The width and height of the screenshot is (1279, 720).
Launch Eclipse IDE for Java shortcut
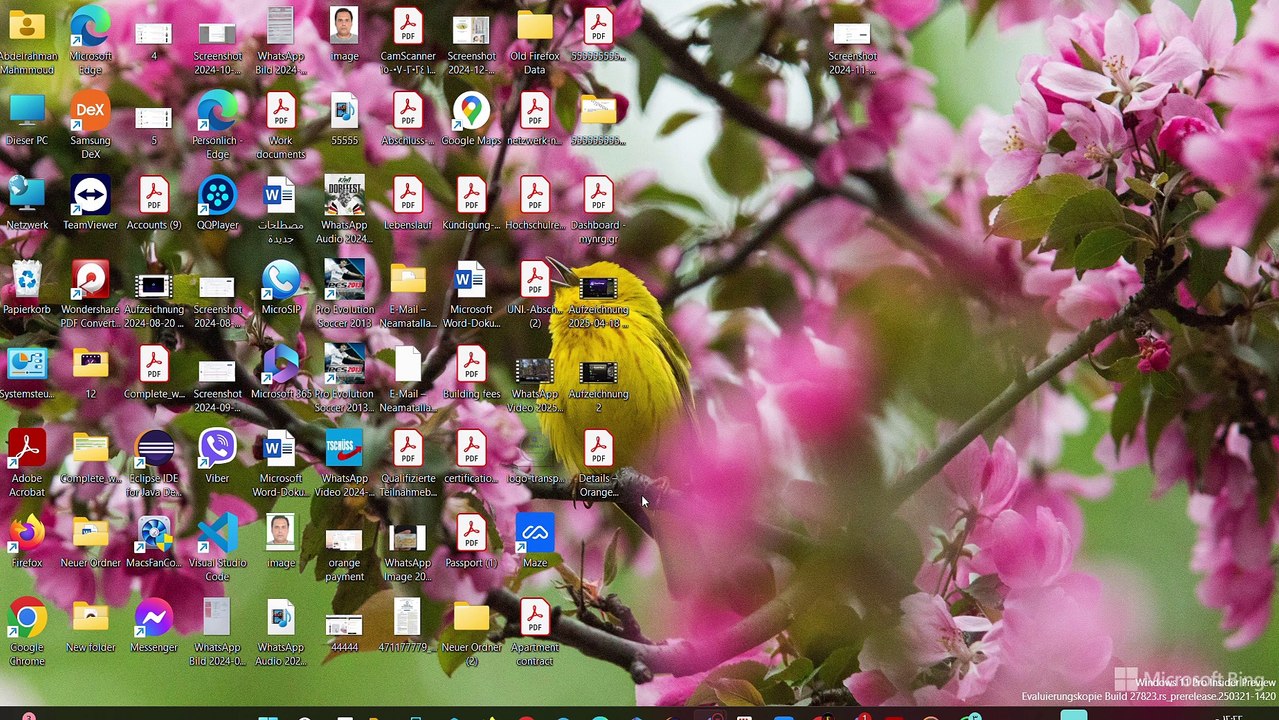tap(154, 463)
